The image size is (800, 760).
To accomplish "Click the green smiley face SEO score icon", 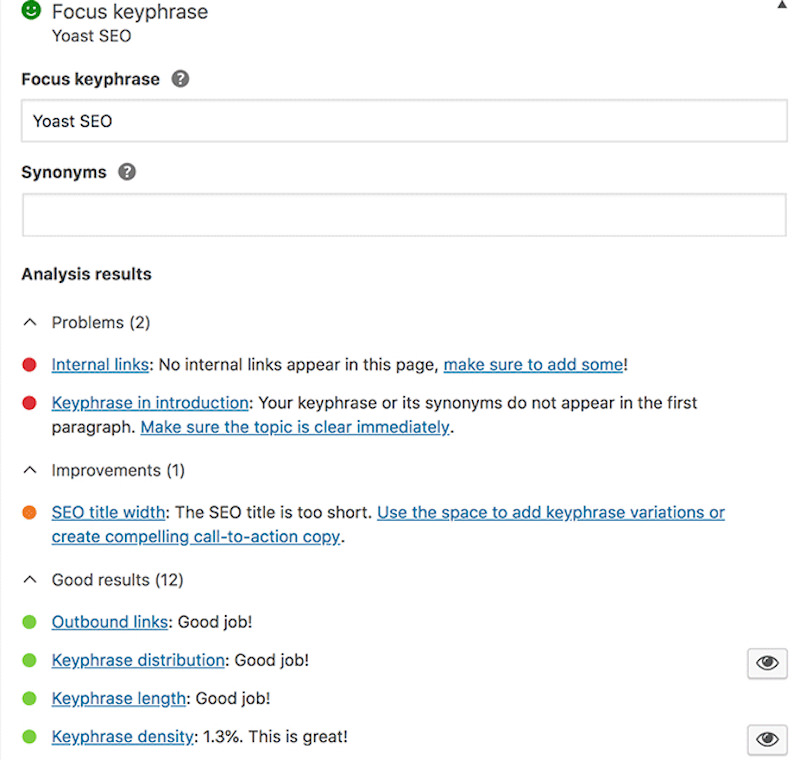I will (x=31, y=10).
